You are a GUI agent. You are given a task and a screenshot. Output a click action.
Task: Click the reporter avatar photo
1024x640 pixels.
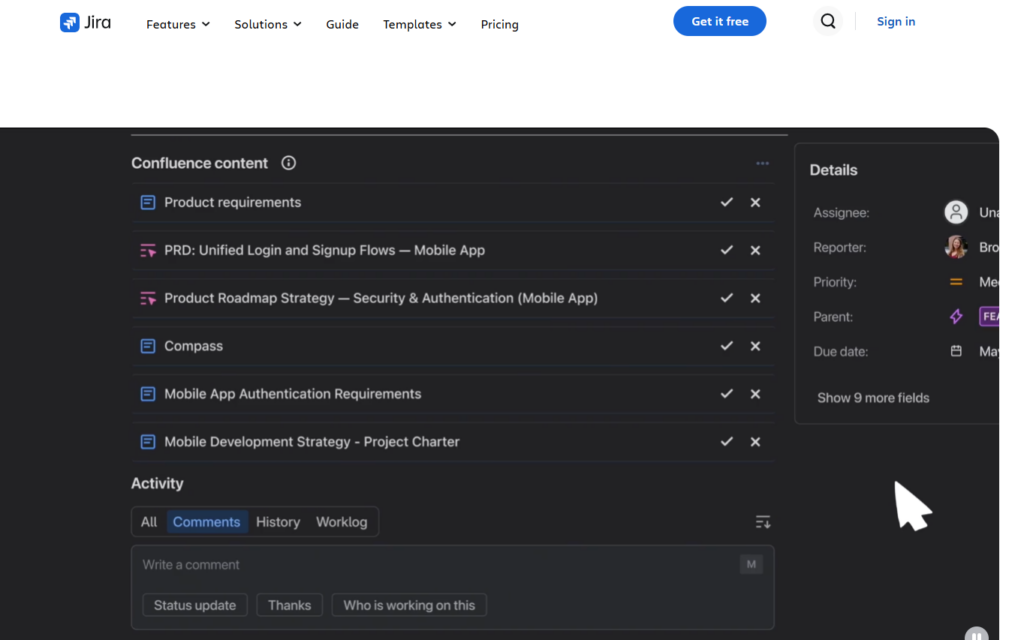[955, 247]
